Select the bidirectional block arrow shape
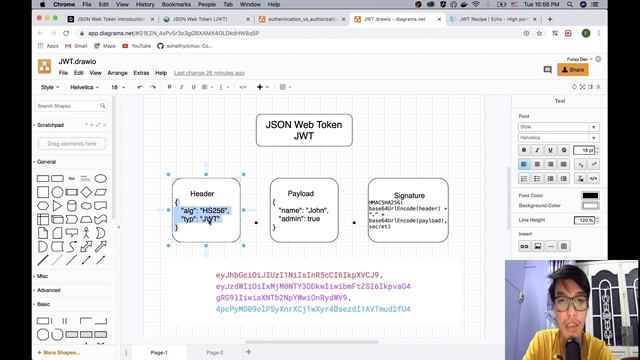Image resolution: width=640 pixels, height=360 pixels. pyautogui.click(x=86, y=247)
